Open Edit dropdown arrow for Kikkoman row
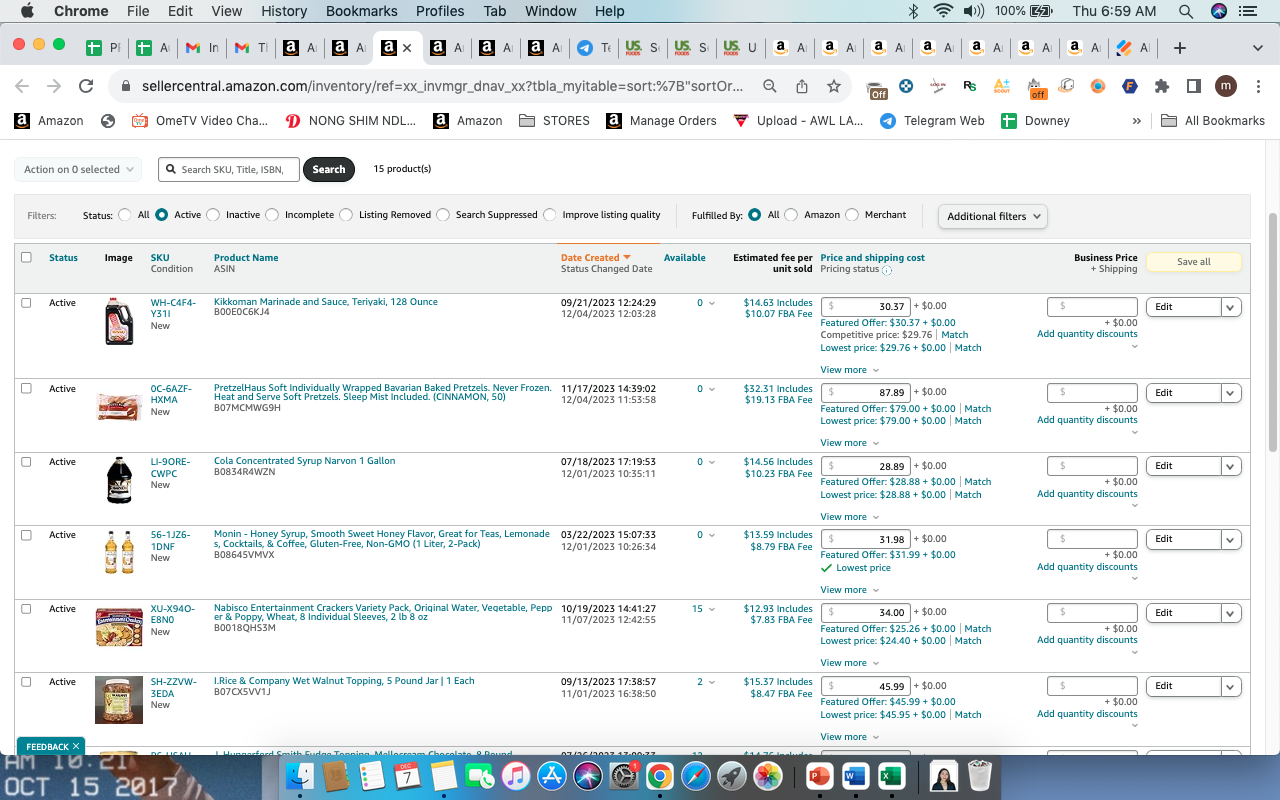This screenshot has height=800, width=1280. coord(1231,307)
